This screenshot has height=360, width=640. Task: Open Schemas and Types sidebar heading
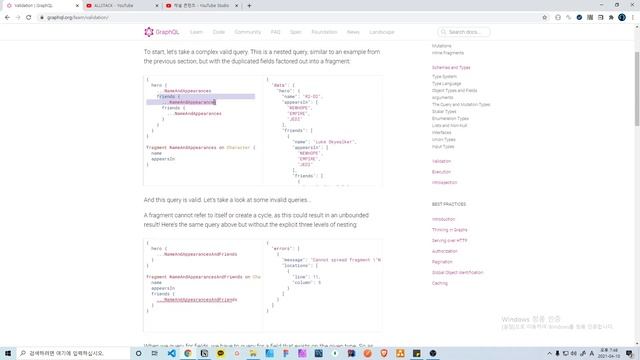[451, 67]
